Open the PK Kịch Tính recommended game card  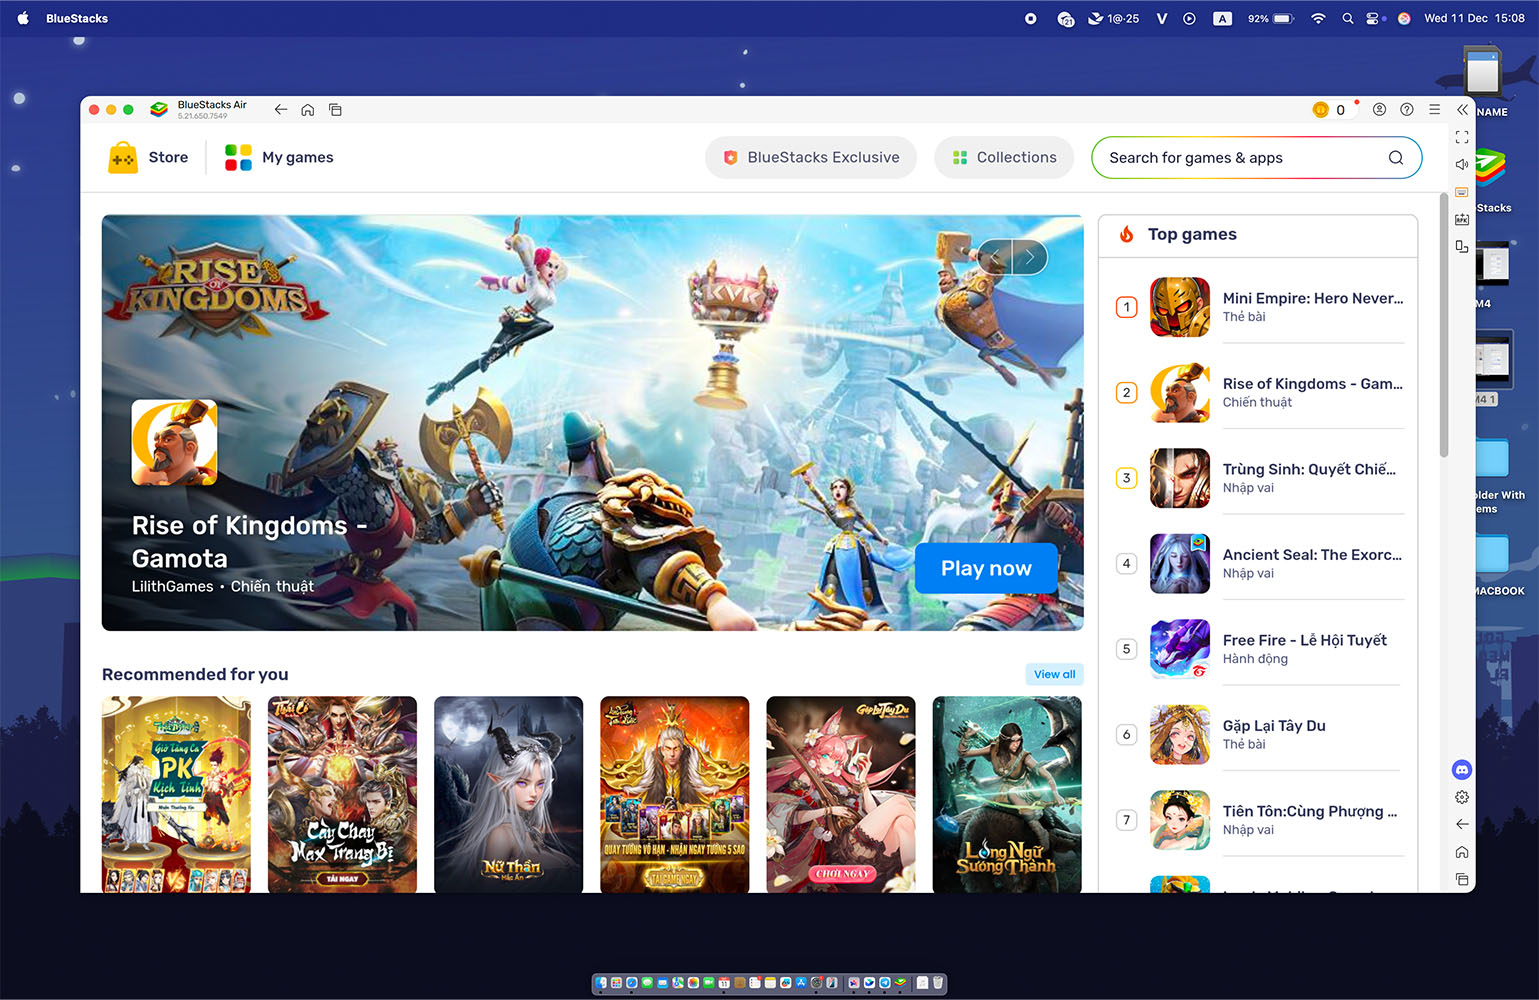176,794
